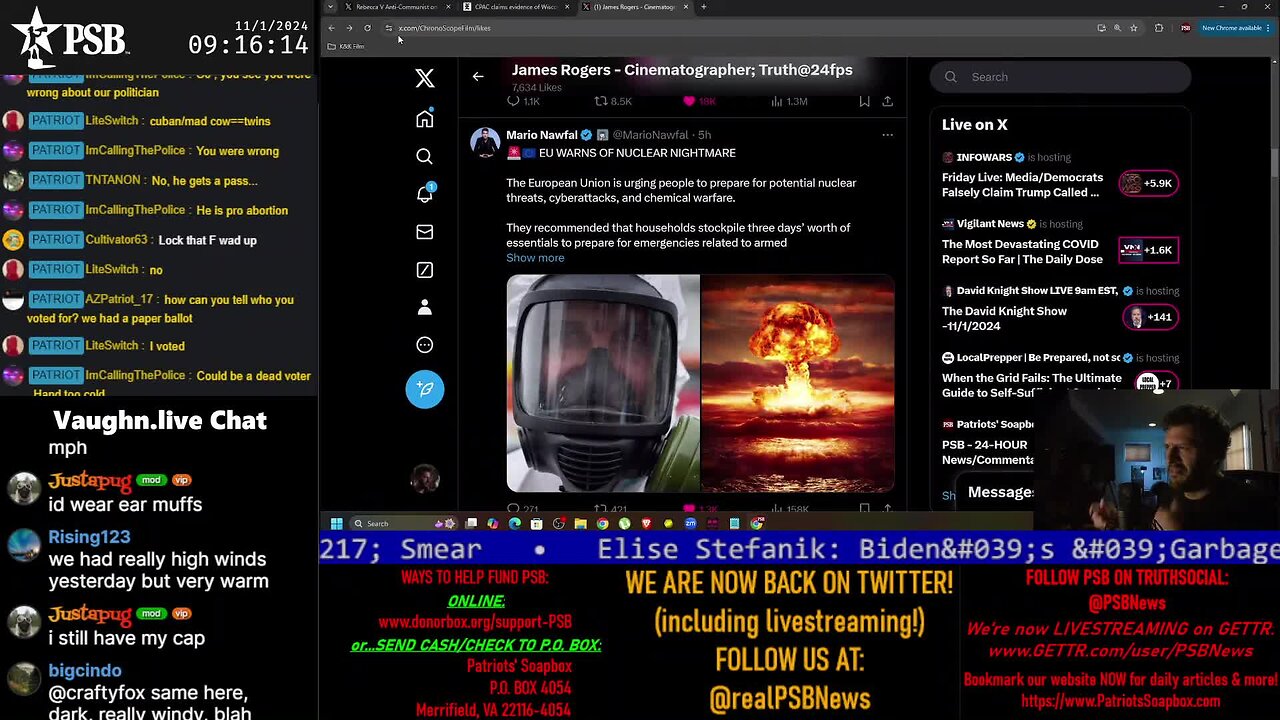This screenshot has width=1280, height=720.
Task: View the gas mask image
Action: 603,384
